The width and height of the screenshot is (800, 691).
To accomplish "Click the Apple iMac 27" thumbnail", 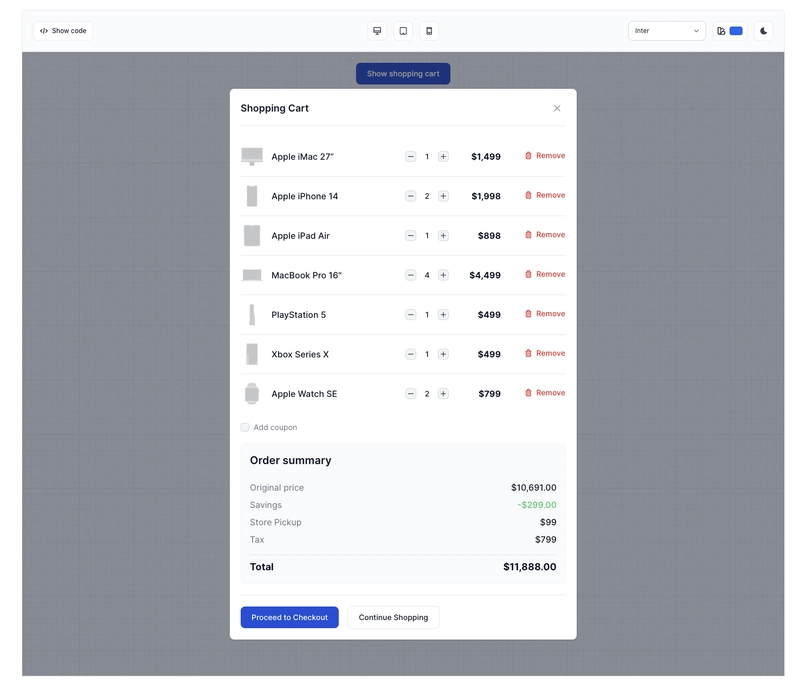I will point(252,157).
